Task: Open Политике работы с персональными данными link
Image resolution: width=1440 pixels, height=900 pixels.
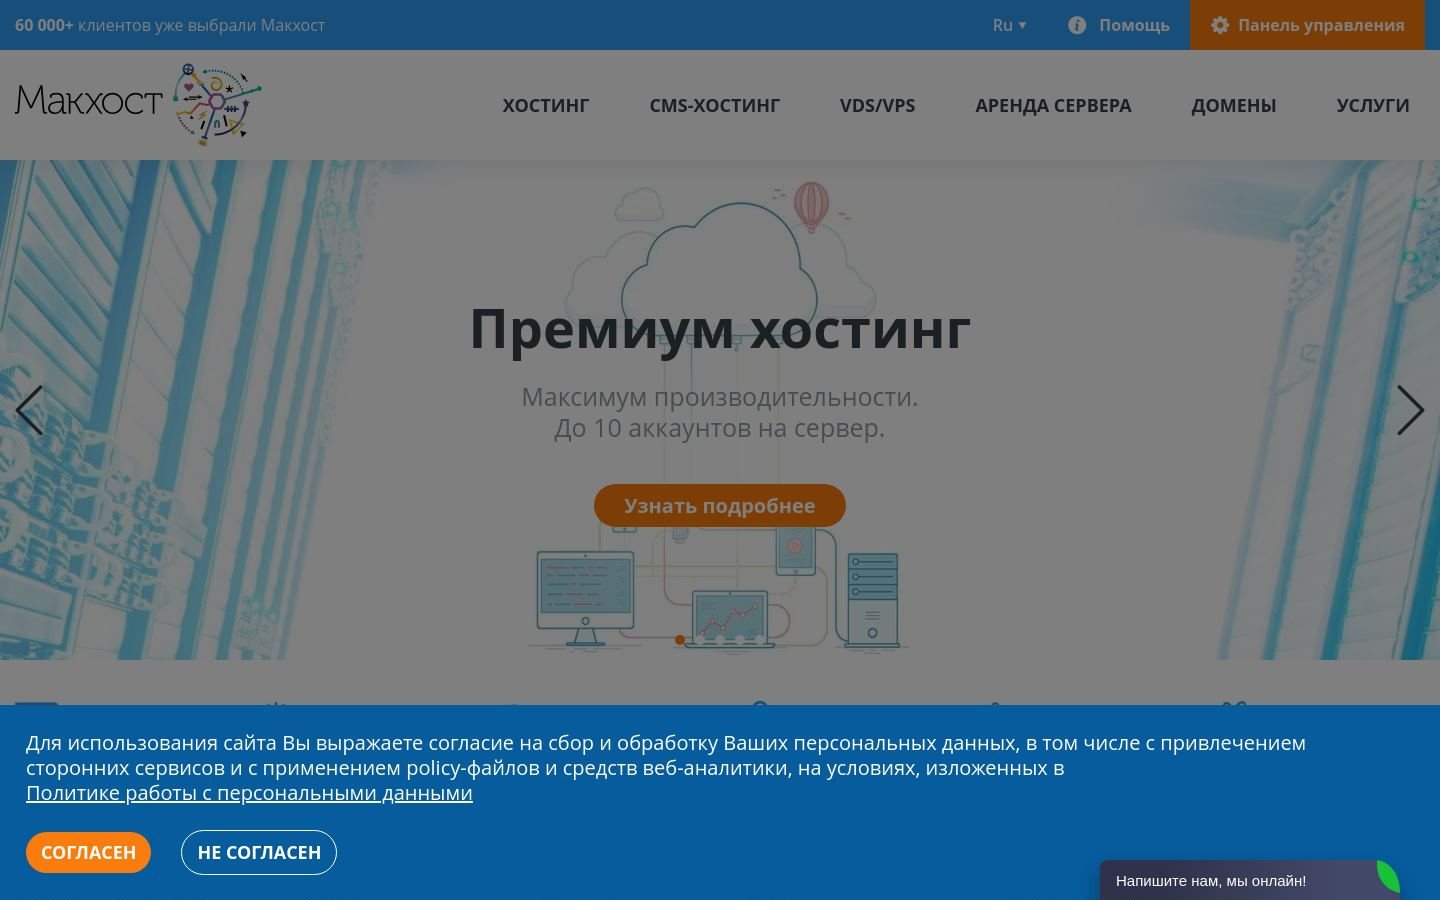Action: coord(249,793)
